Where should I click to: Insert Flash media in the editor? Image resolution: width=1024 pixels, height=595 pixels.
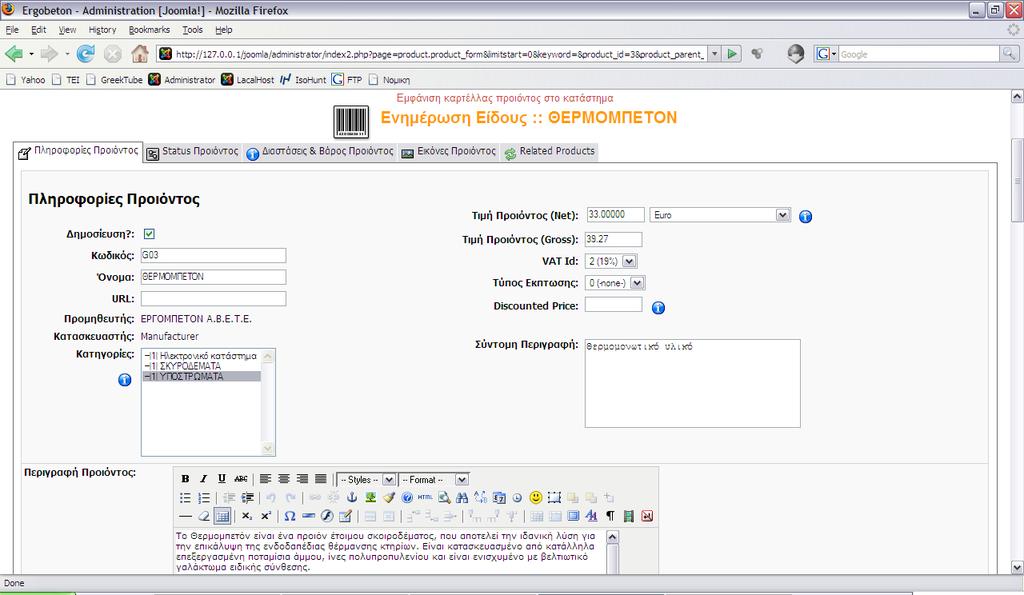327,516
